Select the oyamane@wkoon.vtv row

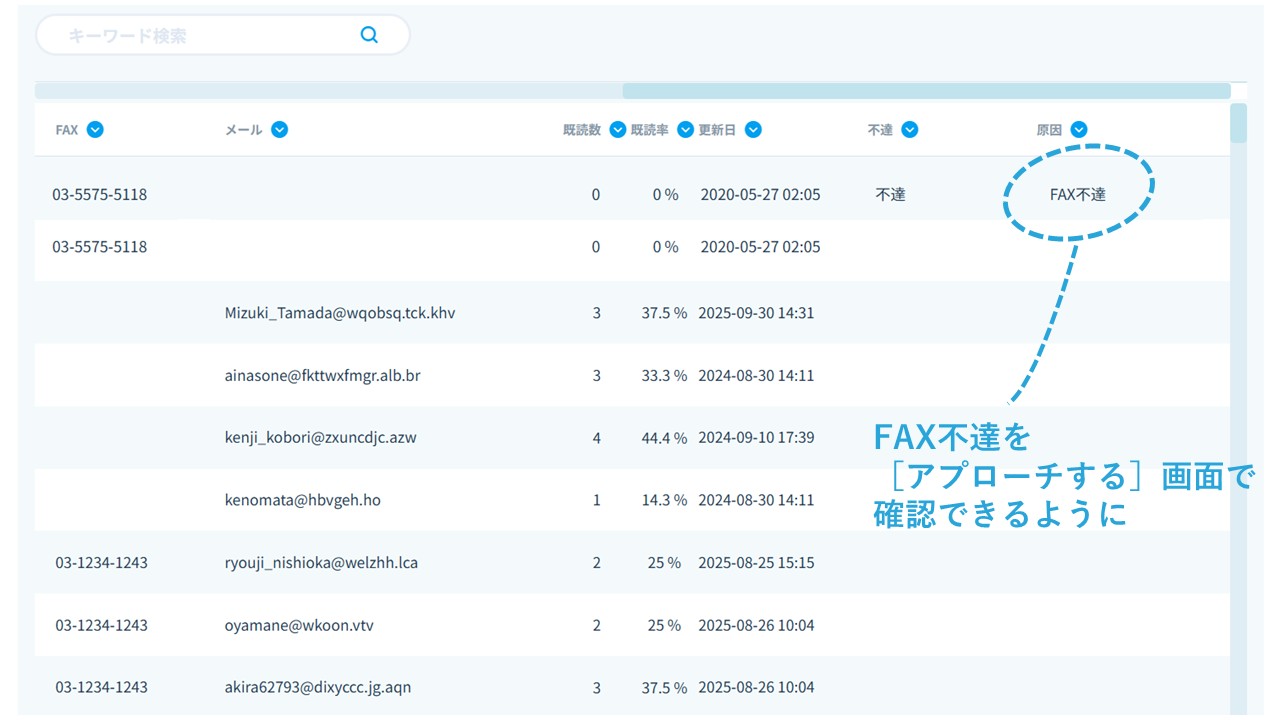click(x=299, y=625)
